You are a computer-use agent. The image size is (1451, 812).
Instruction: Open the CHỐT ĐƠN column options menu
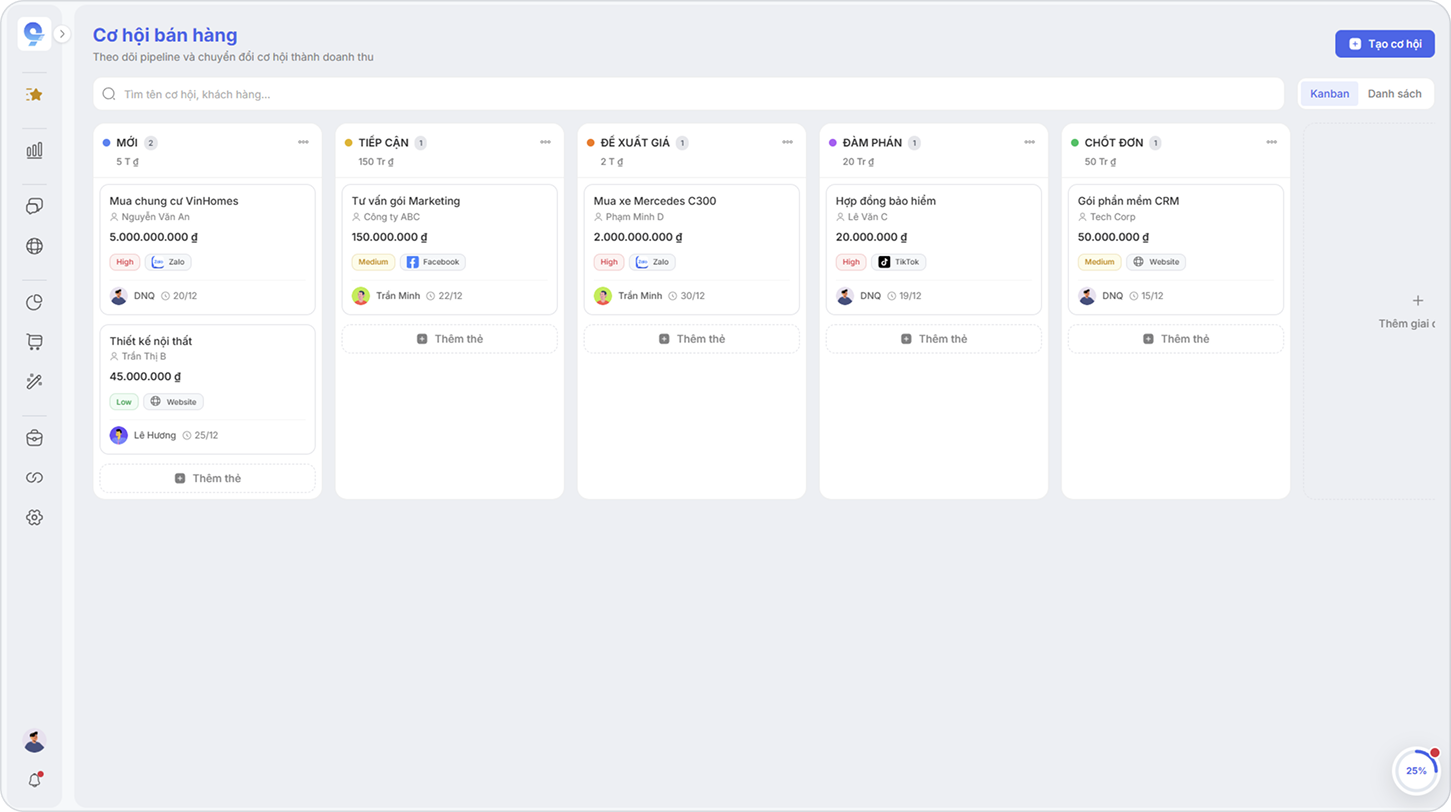(x=1271, y=143)
